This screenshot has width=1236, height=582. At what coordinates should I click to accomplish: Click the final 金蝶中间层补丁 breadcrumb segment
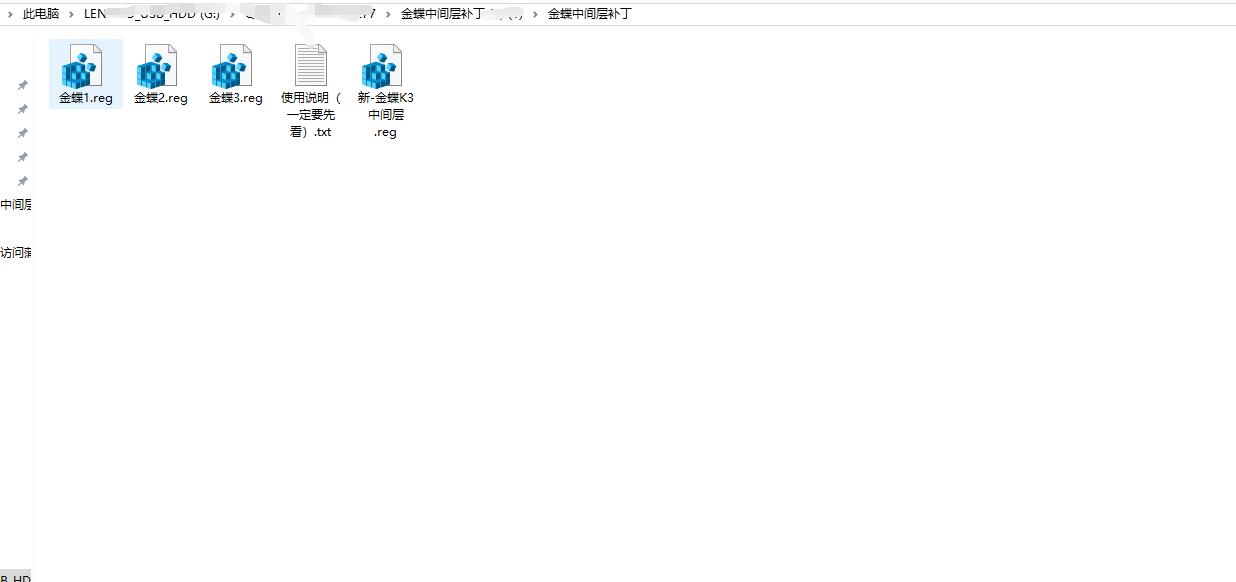[590, 14]
